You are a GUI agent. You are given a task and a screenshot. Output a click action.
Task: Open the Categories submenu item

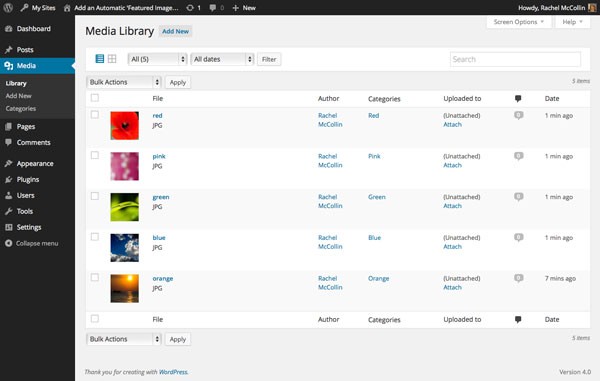tap(21, 109)
